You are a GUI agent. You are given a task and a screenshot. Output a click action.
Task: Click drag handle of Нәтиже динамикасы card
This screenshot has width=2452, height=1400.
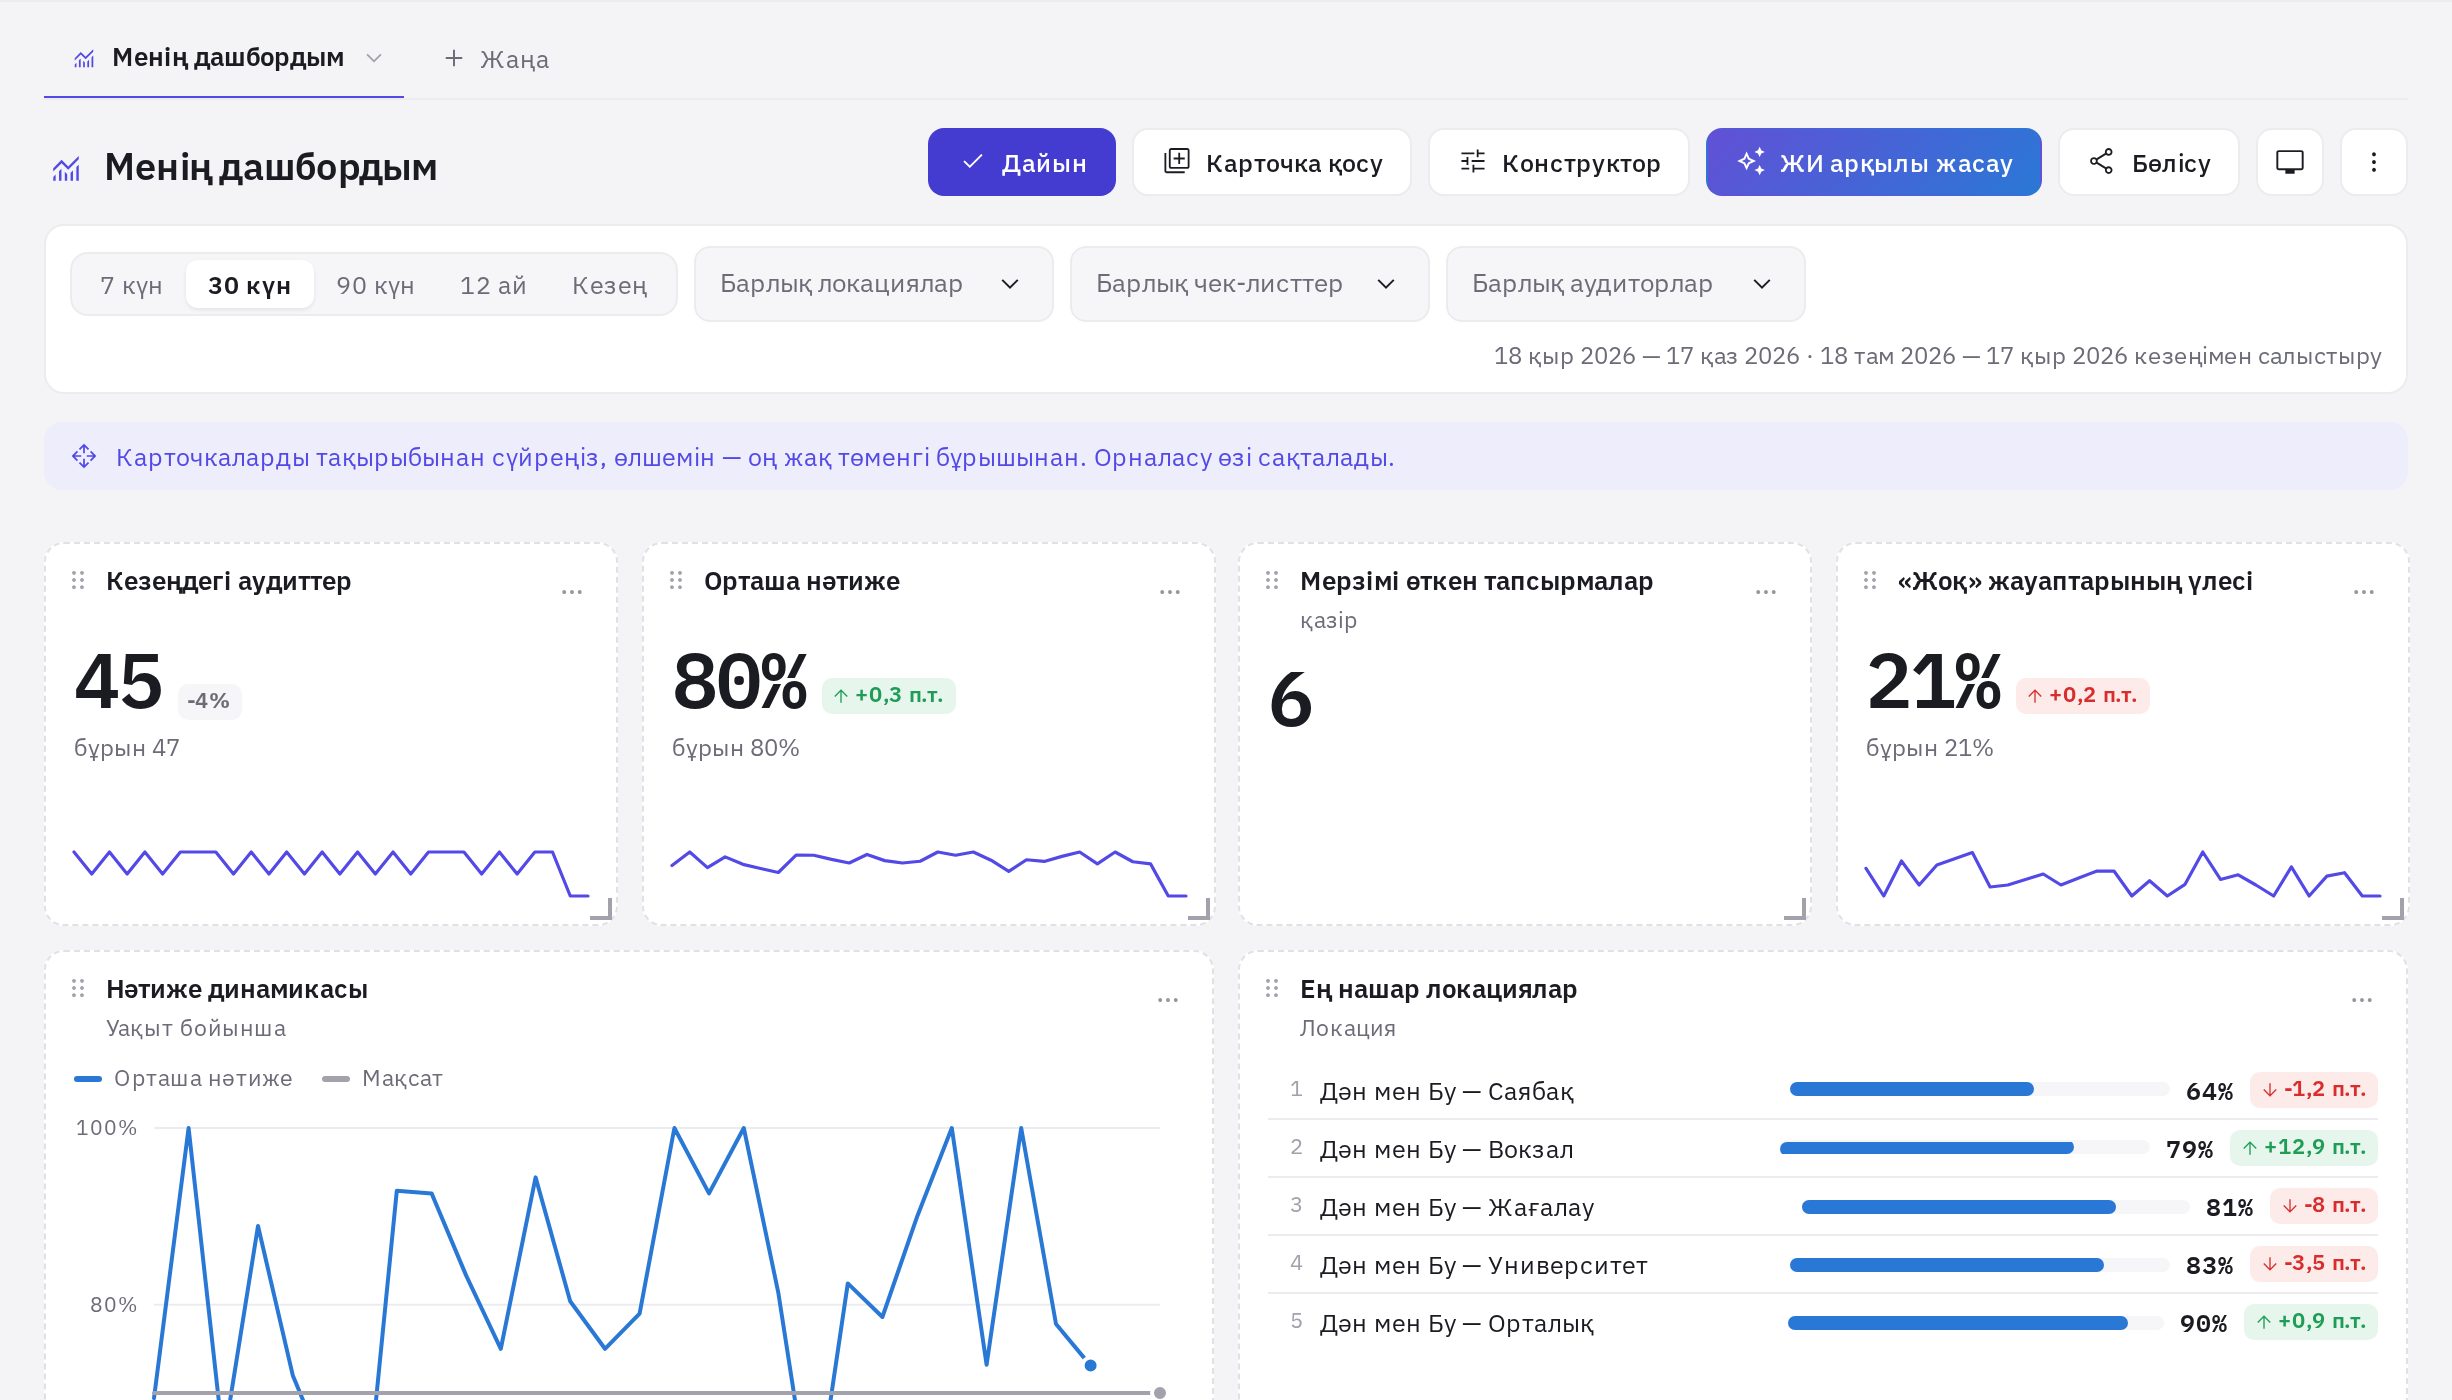pos(78,989)
